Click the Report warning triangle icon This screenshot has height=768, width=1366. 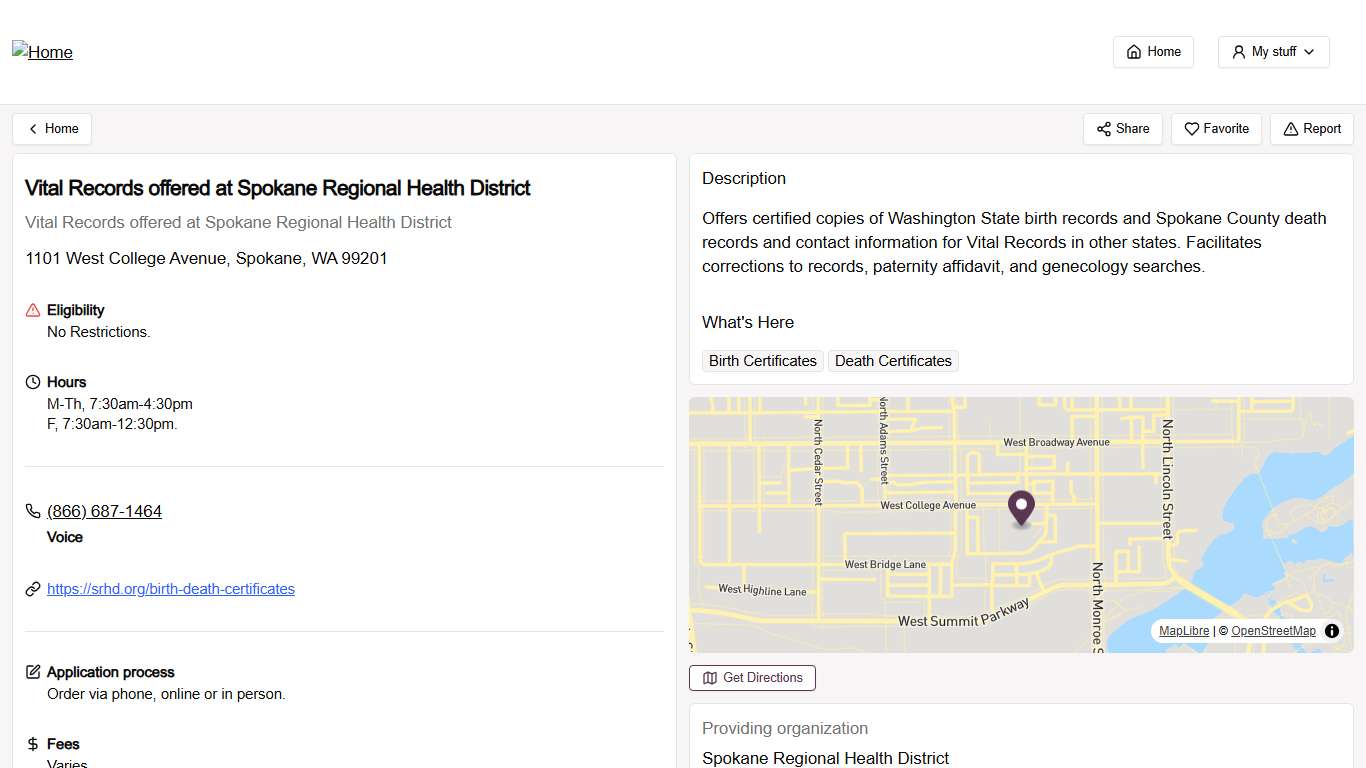[x=1287, y=129]
